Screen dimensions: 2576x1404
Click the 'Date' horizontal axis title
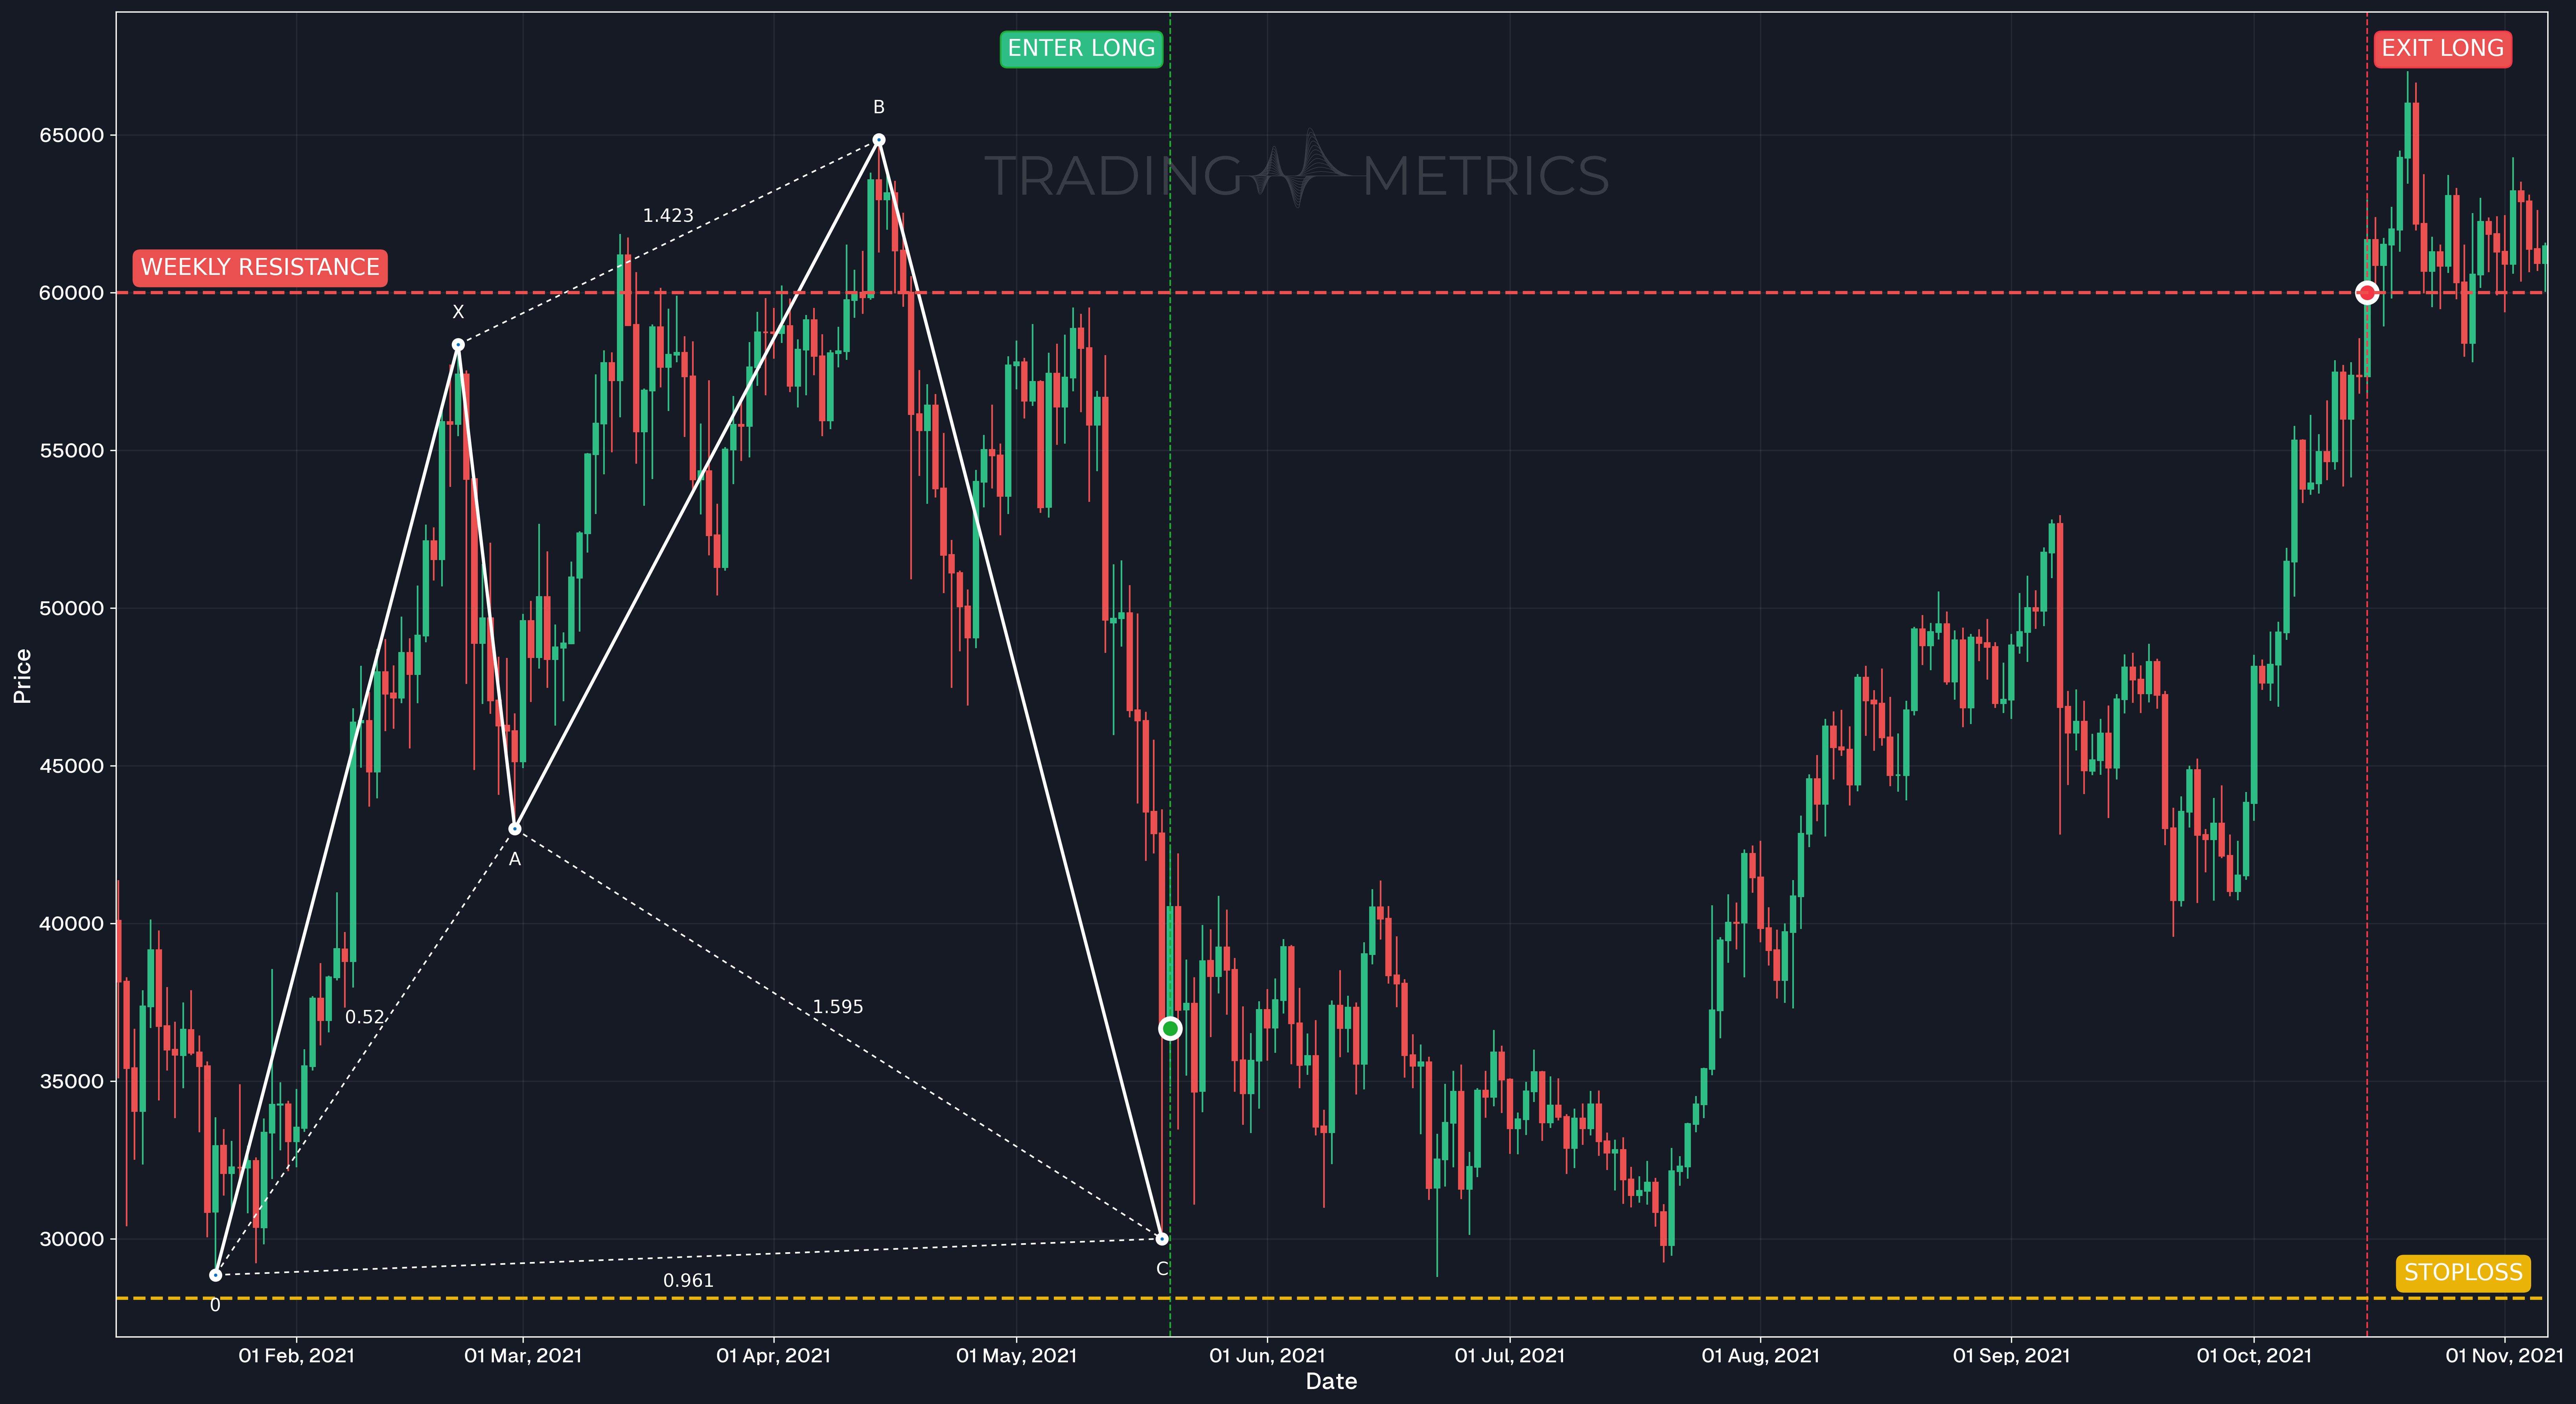coord(1332,1382)
